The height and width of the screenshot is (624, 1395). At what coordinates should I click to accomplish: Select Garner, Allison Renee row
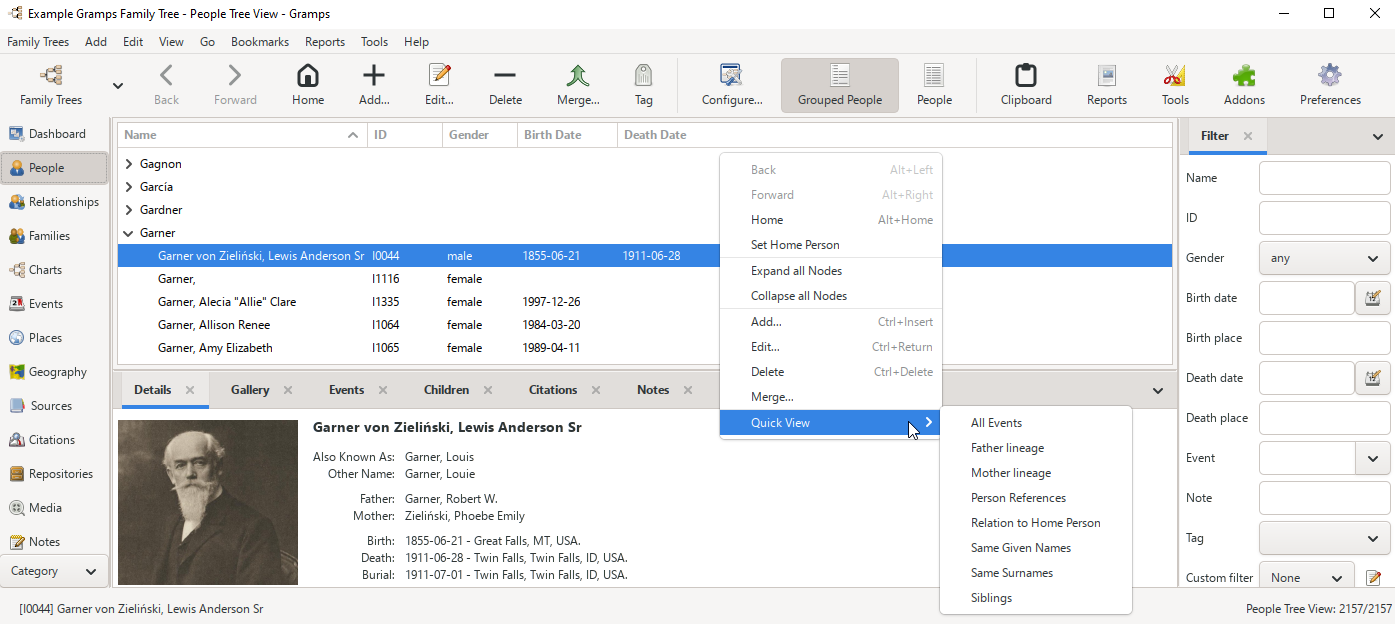tap(645, 325)
